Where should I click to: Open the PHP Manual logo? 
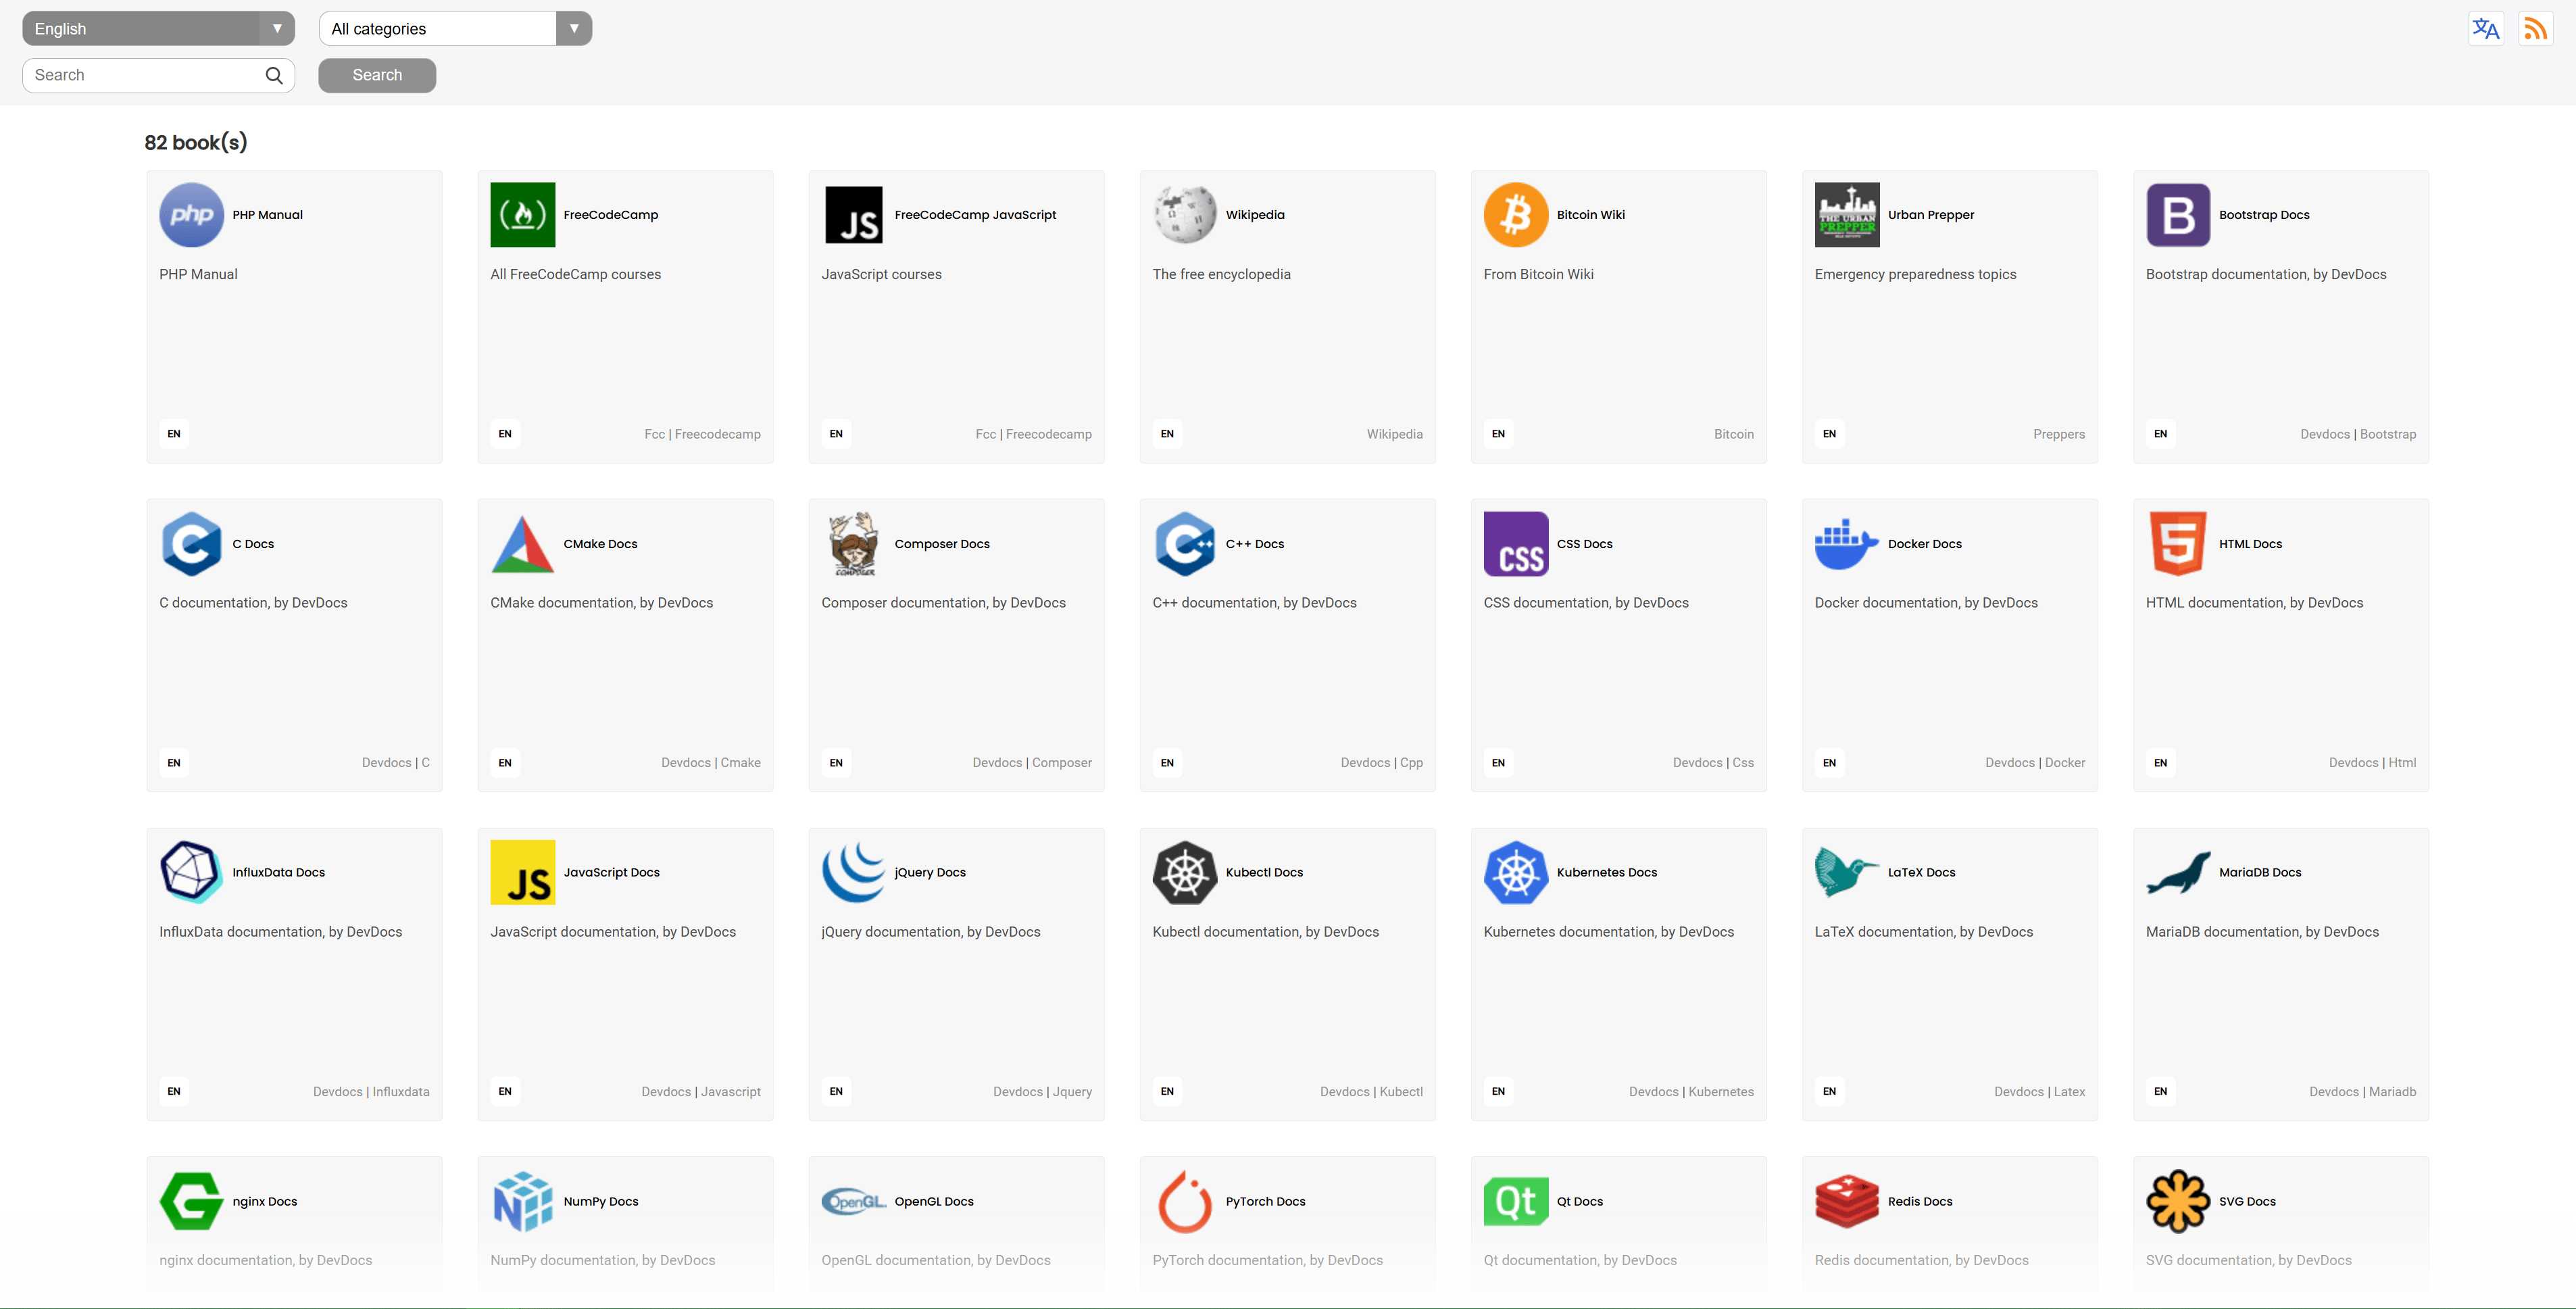pyautogui.click(x=191, y=215)
